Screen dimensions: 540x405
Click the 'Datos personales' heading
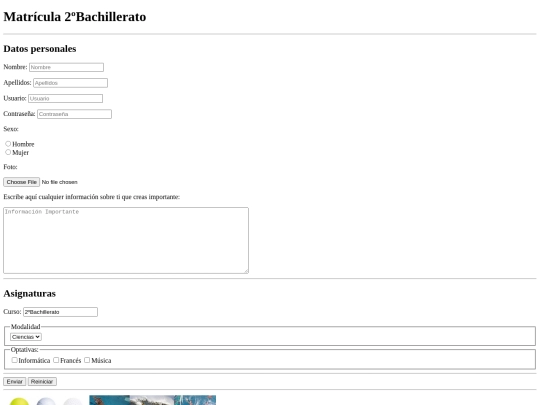pyautogui.click(x=40, y=49)
